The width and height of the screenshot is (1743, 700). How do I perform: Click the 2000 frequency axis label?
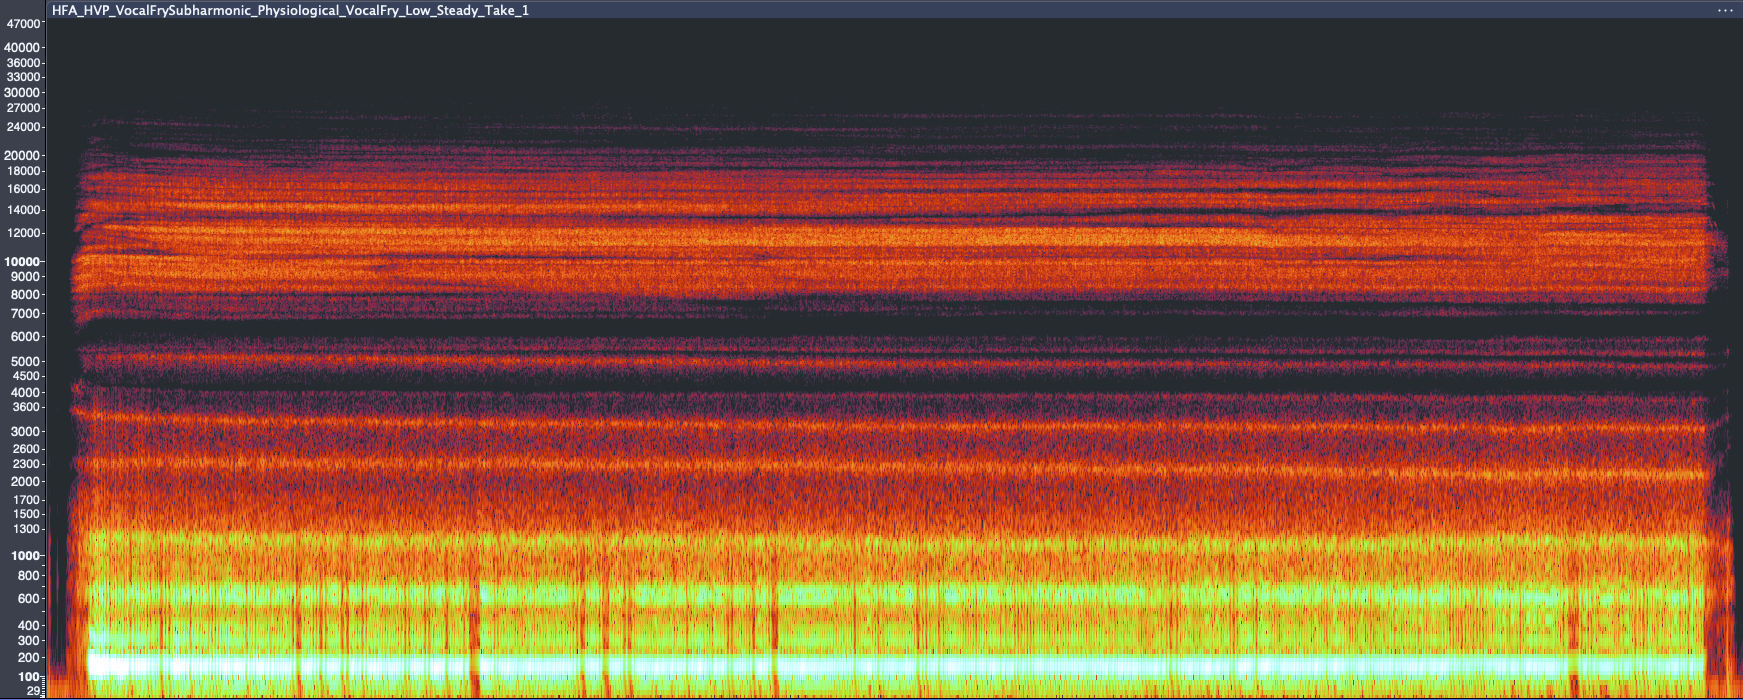(x=26, y=482)
